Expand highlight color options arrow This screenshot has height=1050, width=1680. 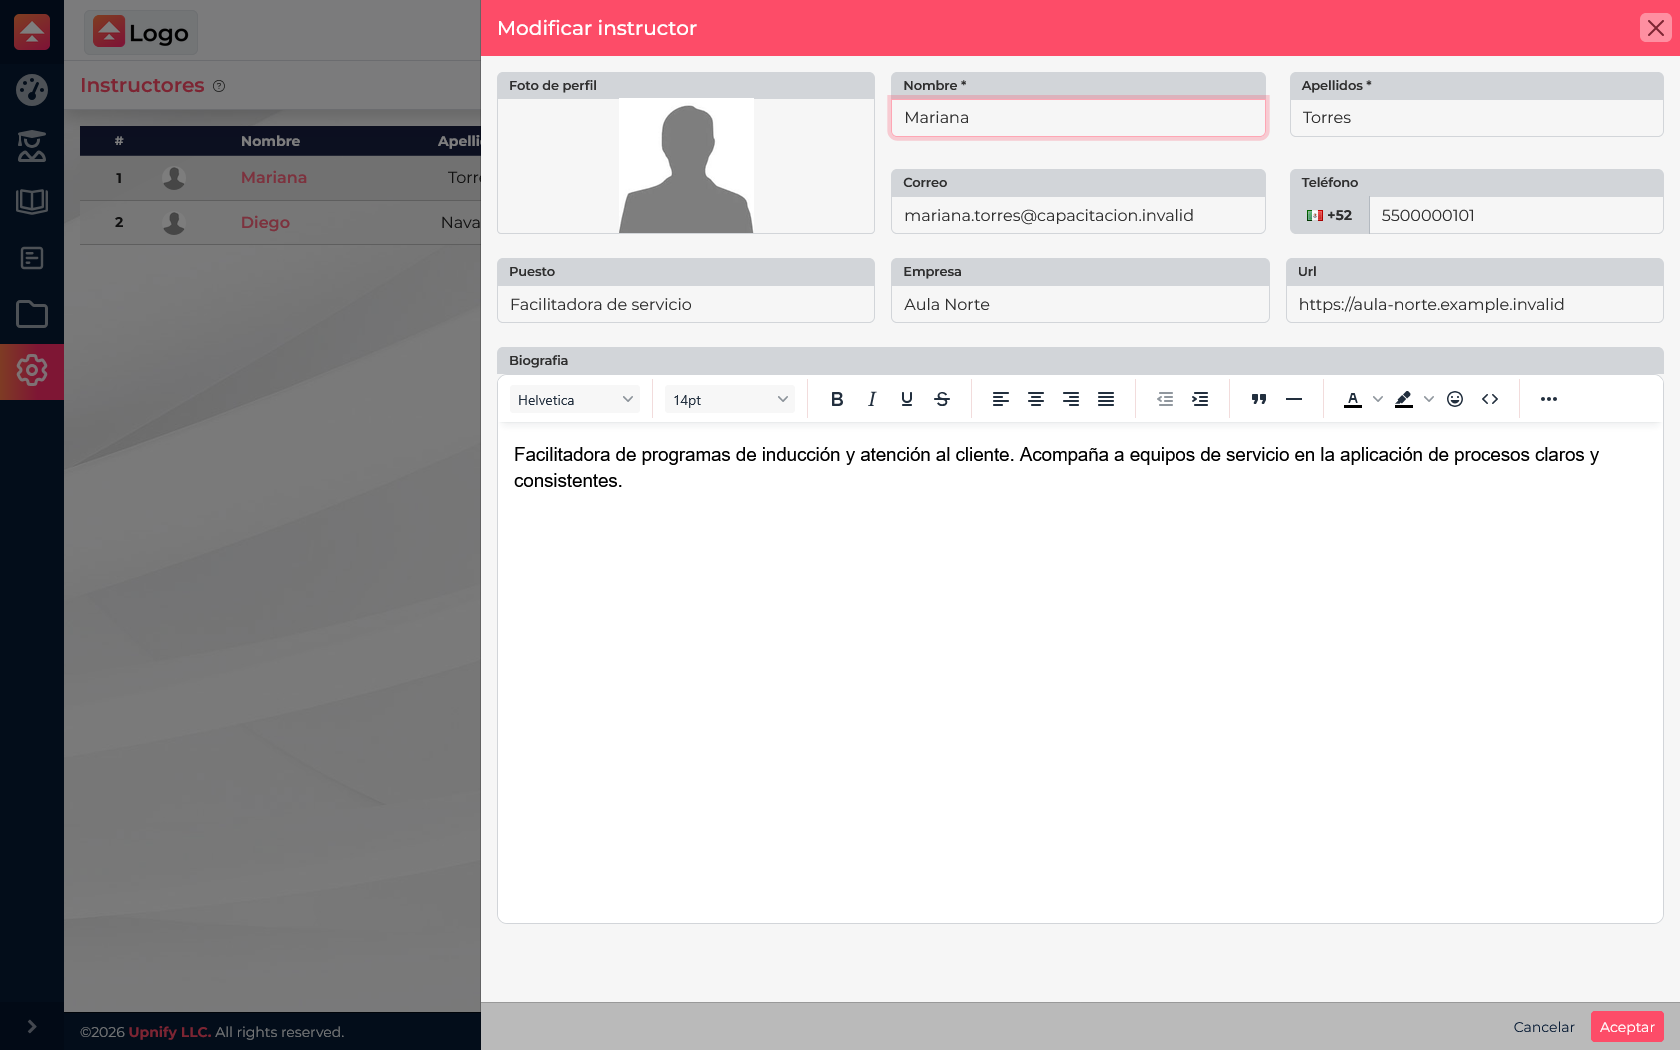coord(1429,399)
